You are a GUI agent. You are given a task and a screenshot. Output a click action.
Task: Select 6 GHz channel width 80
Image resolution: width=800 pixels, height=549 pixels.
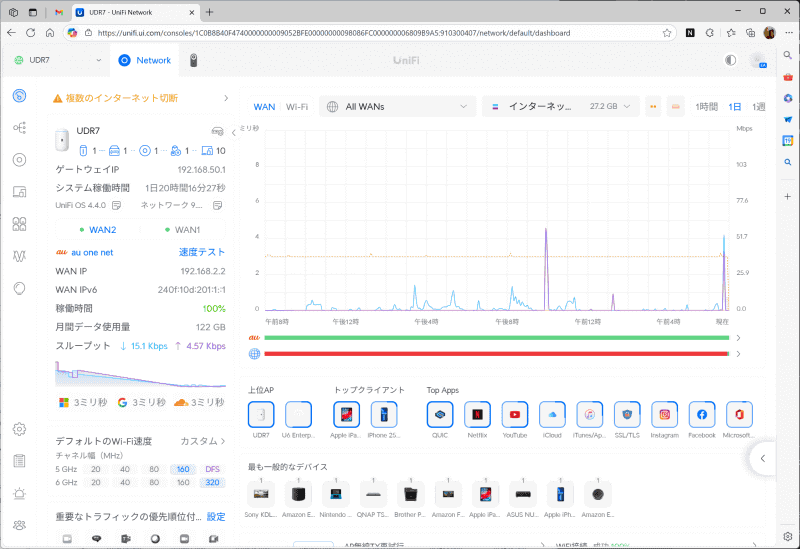tap(154, 482)
